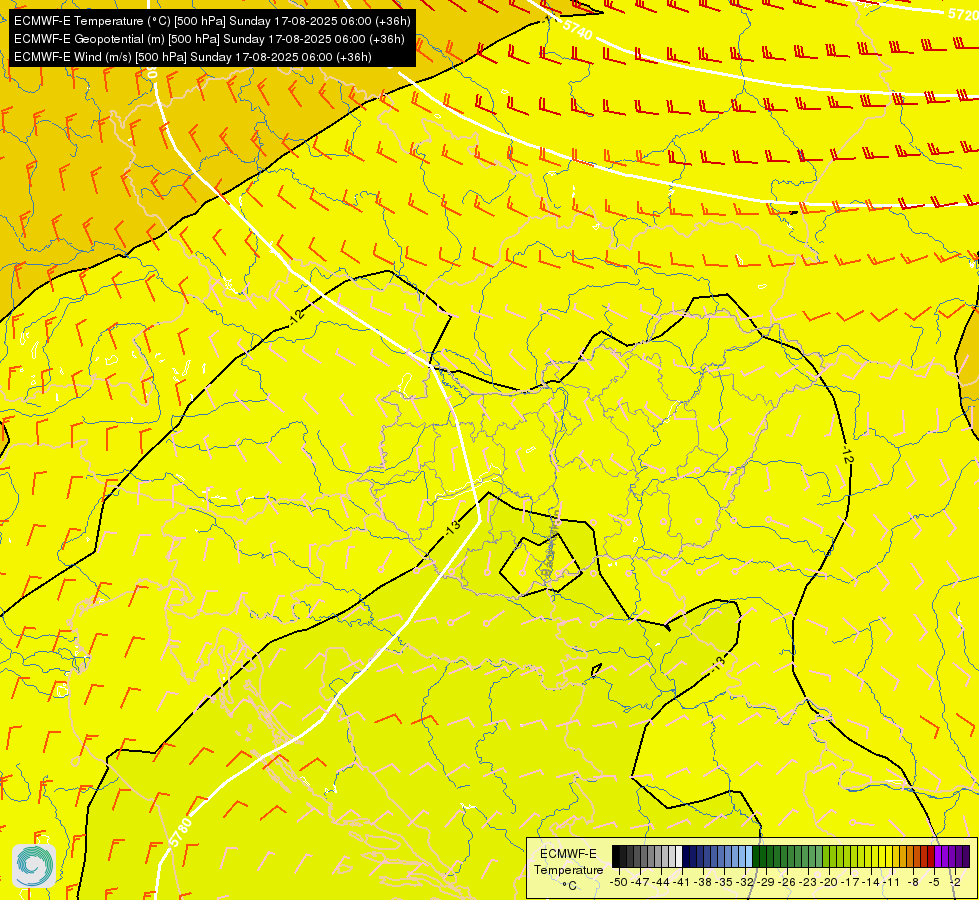Click the -5 legend tick label
Screen dimensions: 979x900
point(934,882)
